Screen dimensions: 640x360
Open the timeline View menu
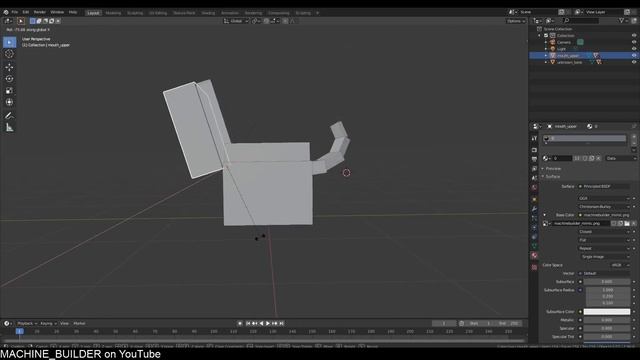click(x=64, y=323)
